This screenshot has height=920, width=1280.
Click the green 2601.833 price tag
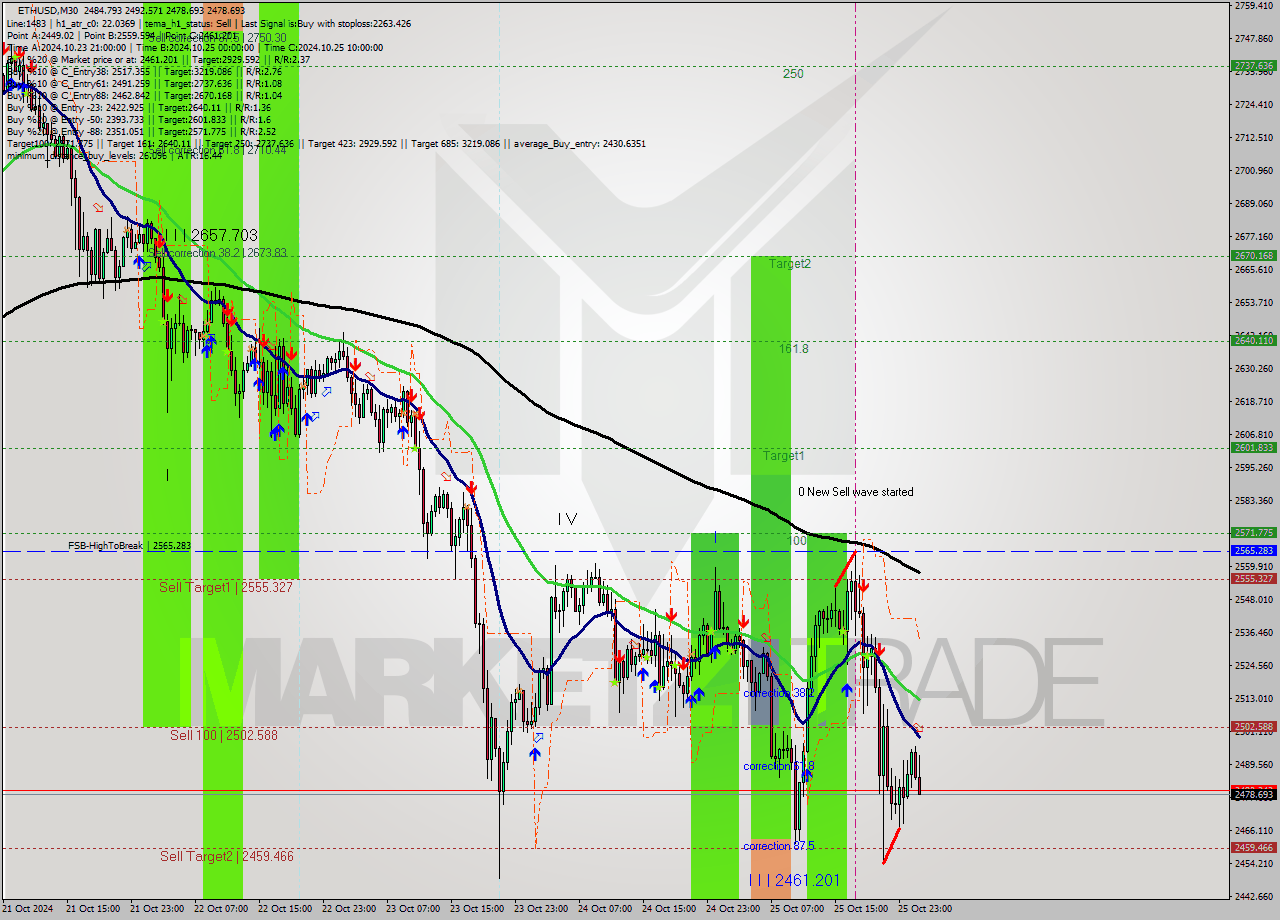1254,448
